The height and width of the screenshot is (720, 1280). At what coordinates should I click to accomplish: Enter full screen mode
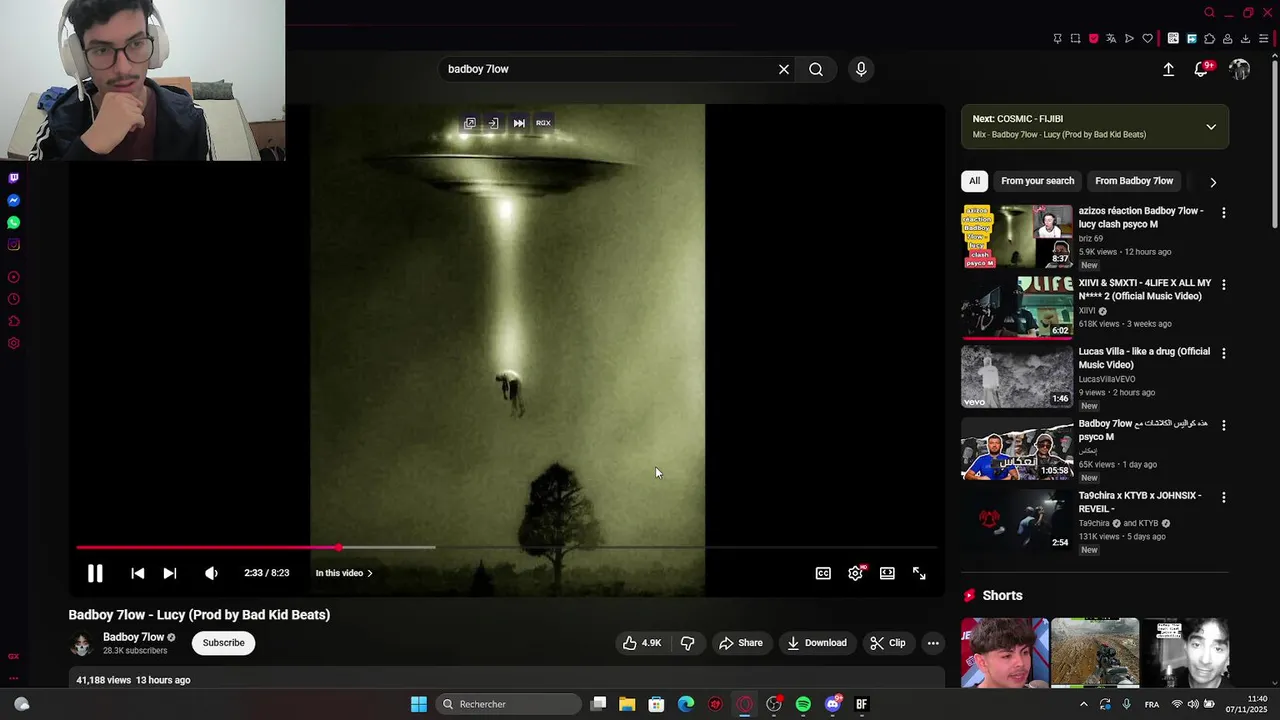coord(919,573)
